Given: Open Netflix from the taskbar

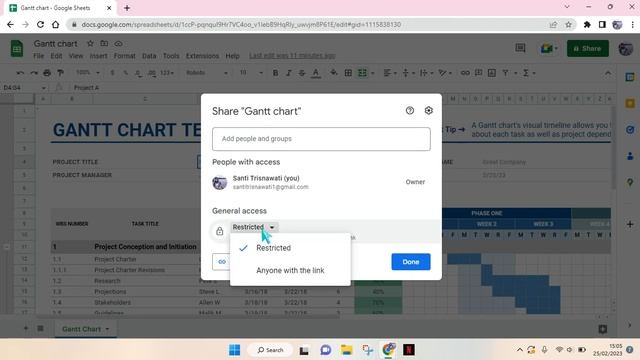Looking at the screenshot, I should coord(409,350).
